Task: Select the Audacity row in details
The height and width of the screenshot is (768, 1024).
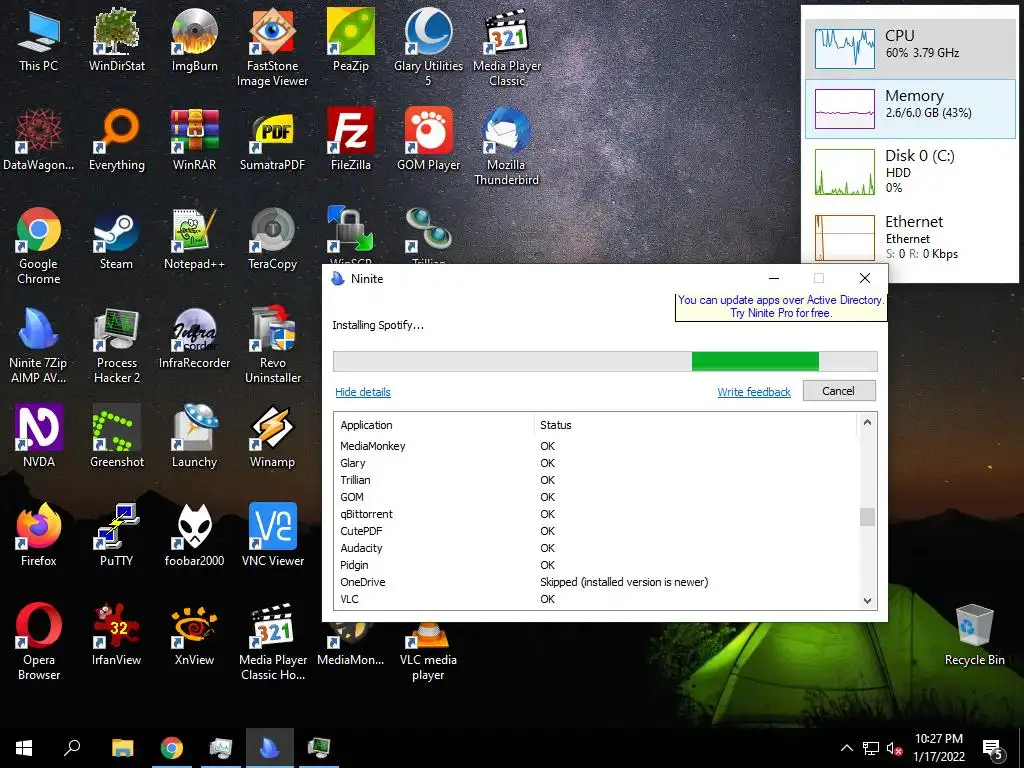Action: click(597, 548)
